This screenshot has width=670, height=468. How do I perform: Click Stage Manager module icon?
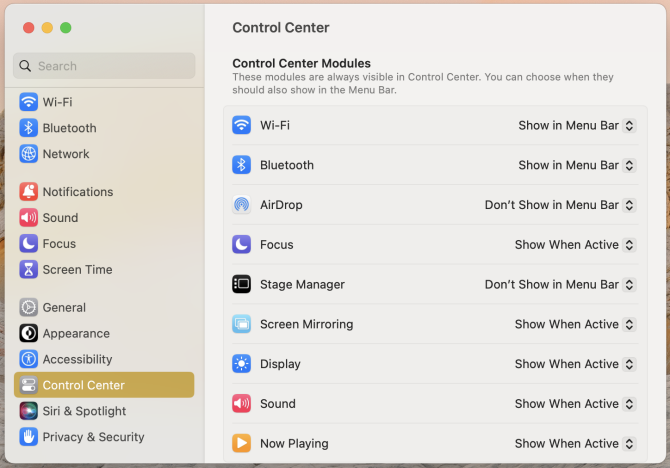click(241, 284)
